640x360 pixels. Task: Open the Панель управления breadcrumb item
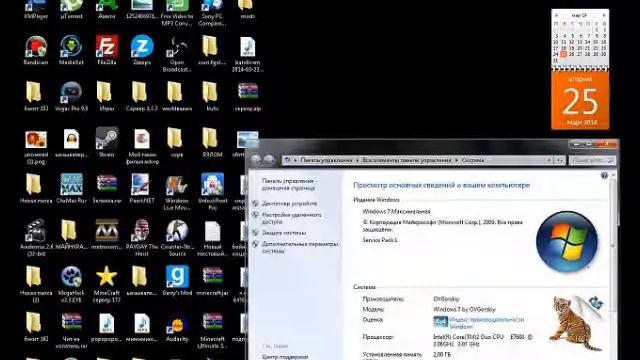pyautogui.click(x=327, y=160)
